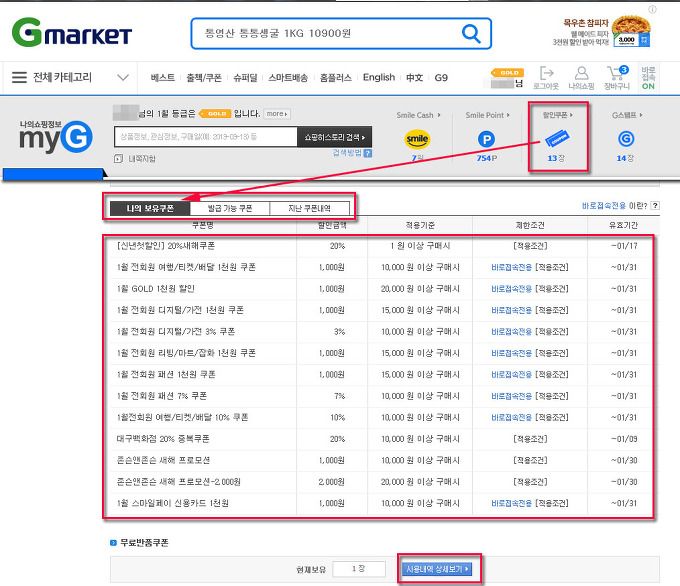Open the 베스트 menu
Image resolution: width=680 pixels, height=586 pixels.
tap(163, 78)
